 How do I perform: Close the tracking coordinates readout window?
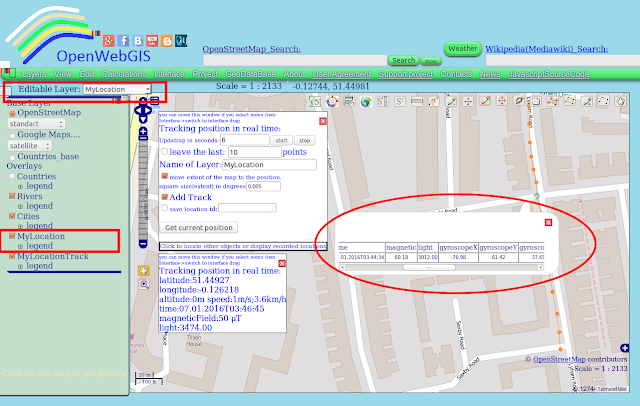[x=282, y=264]
